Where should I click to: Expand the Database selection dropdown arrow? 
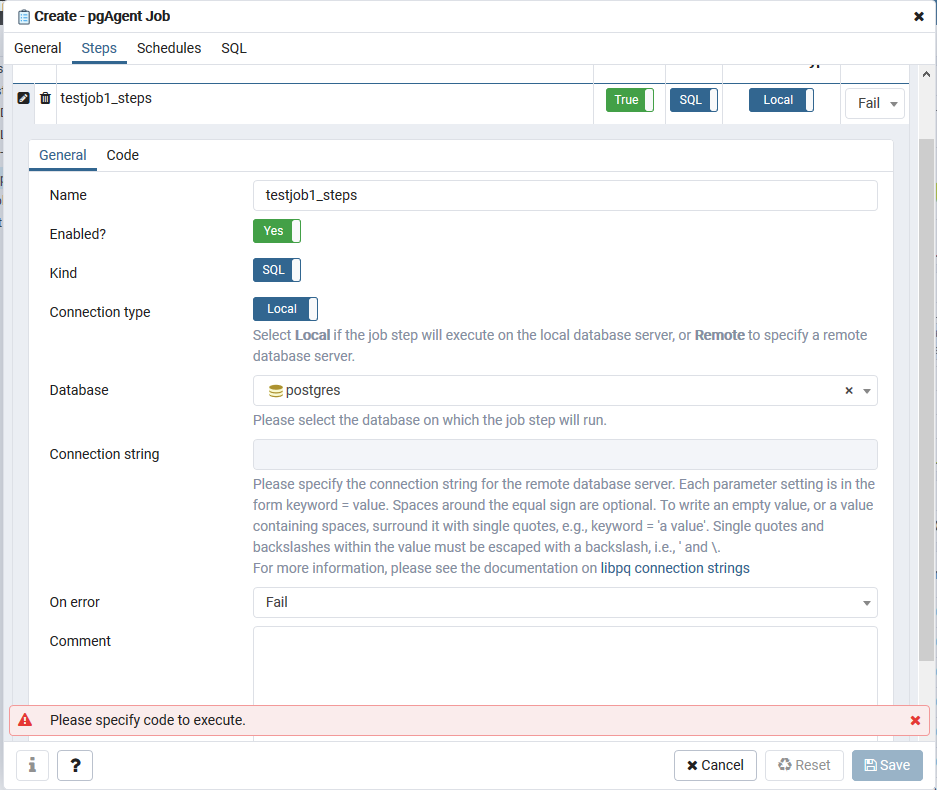click(x=866, y=390)
